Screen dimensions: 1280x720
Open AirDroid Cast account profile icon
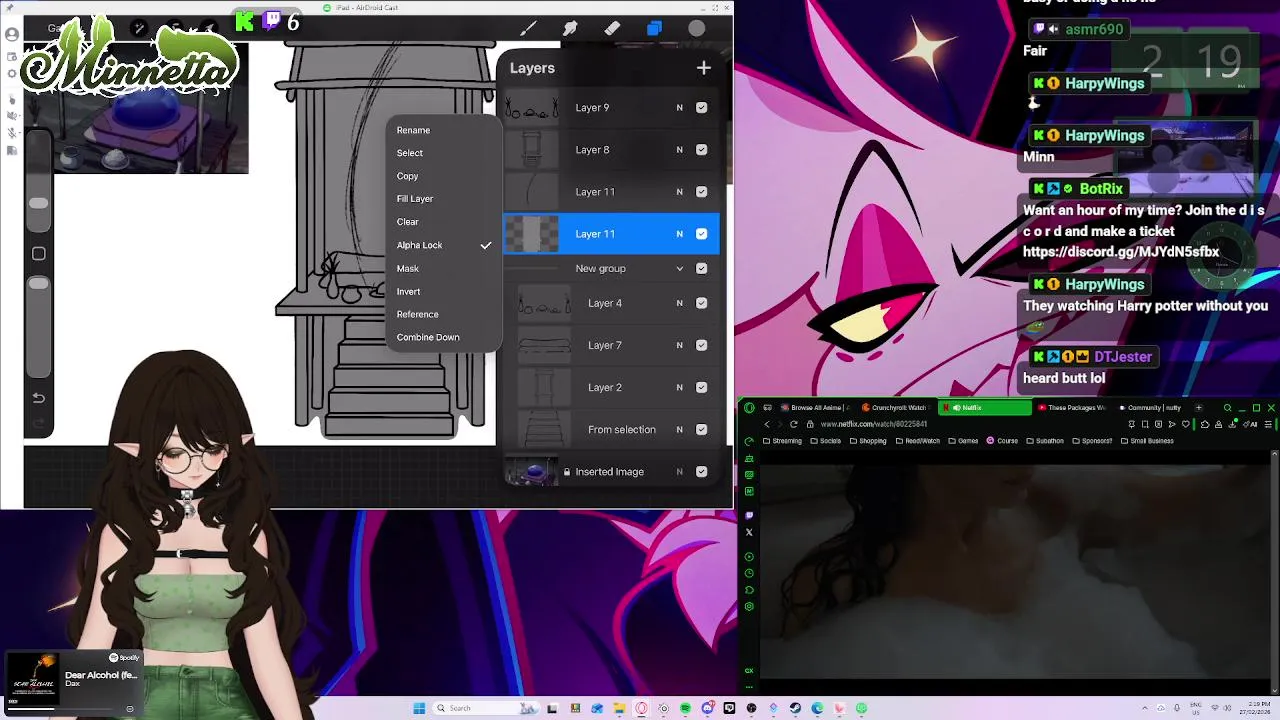11,35
